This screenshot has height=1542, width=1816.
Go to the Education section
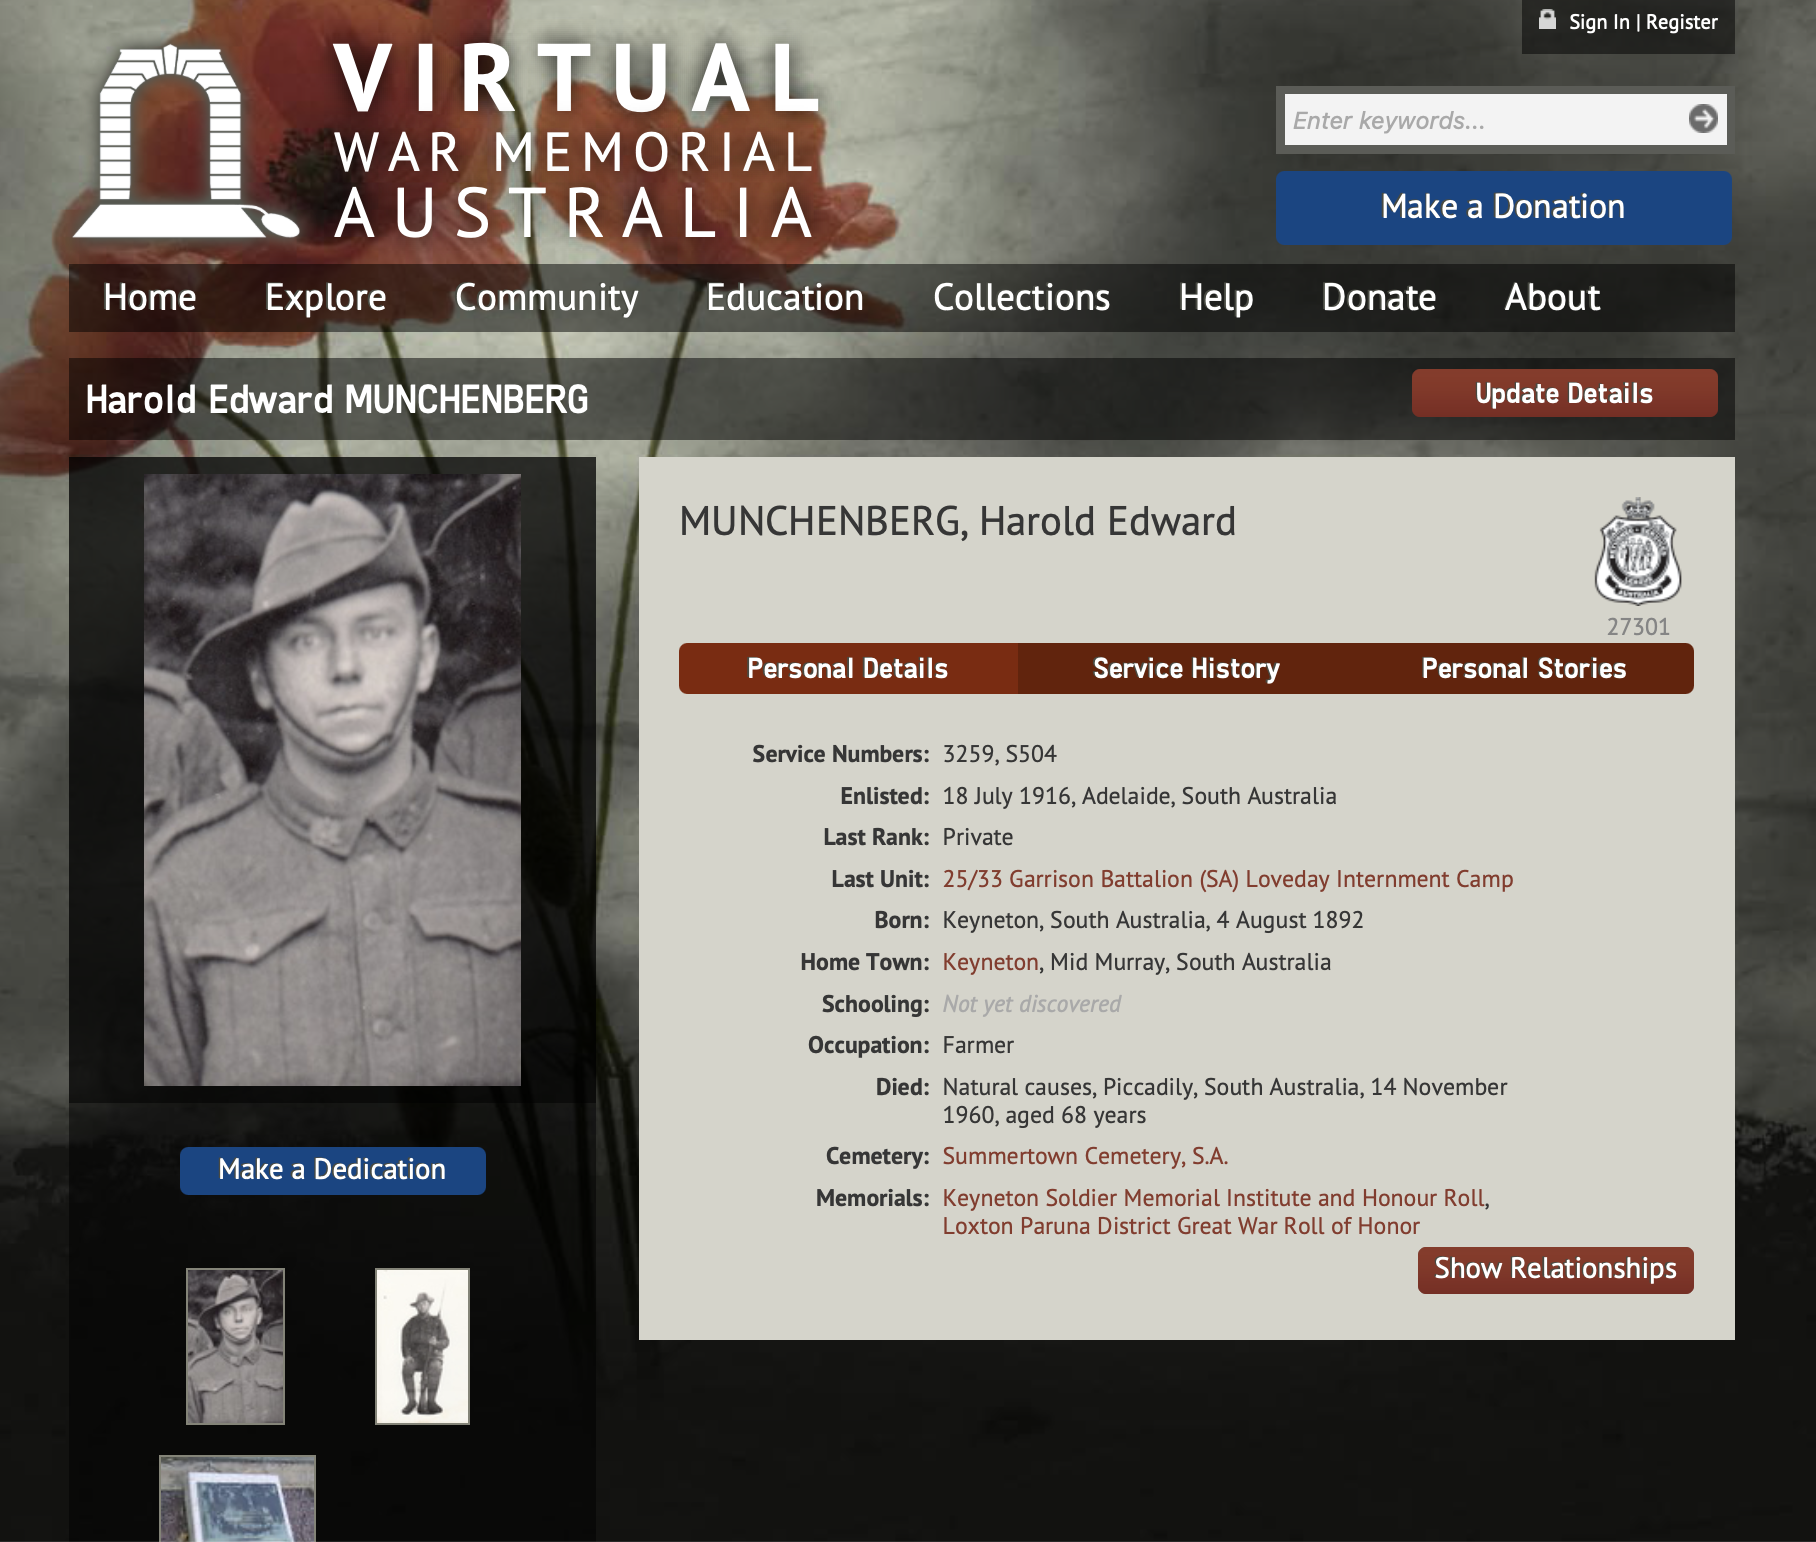[x=785, y=298]
